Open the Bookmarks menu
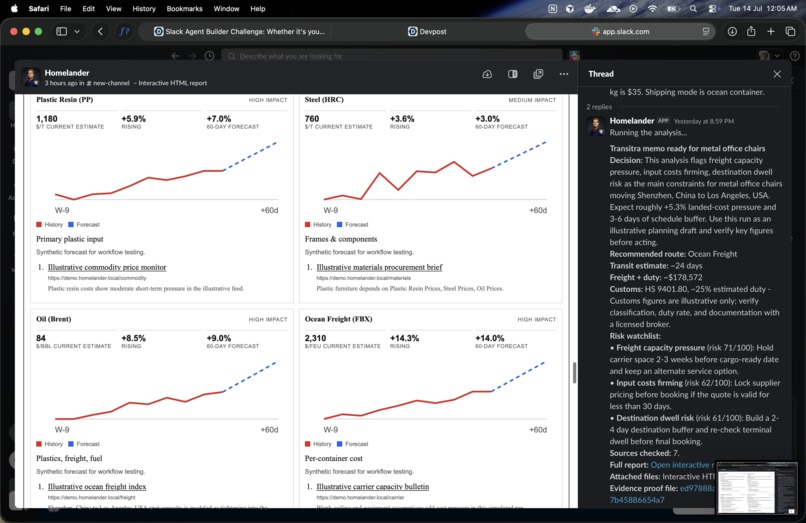This screenshot has width=806, height=523. coord(185,9)
